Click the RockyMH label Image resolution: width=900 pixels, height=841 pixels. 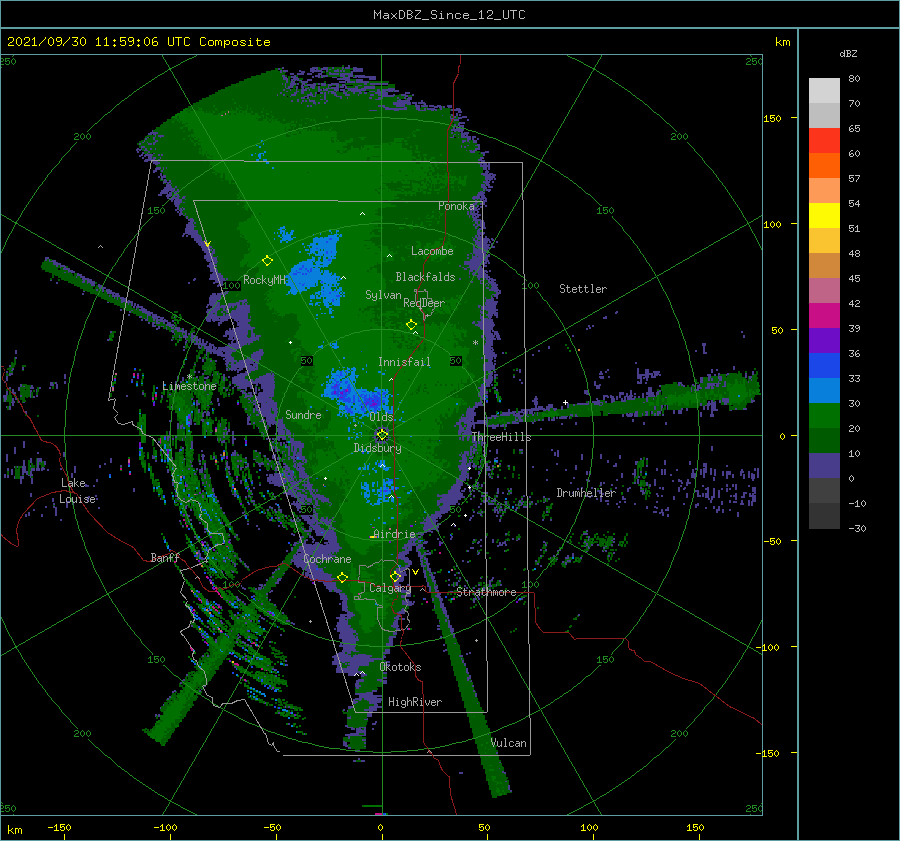click(264, 280)
